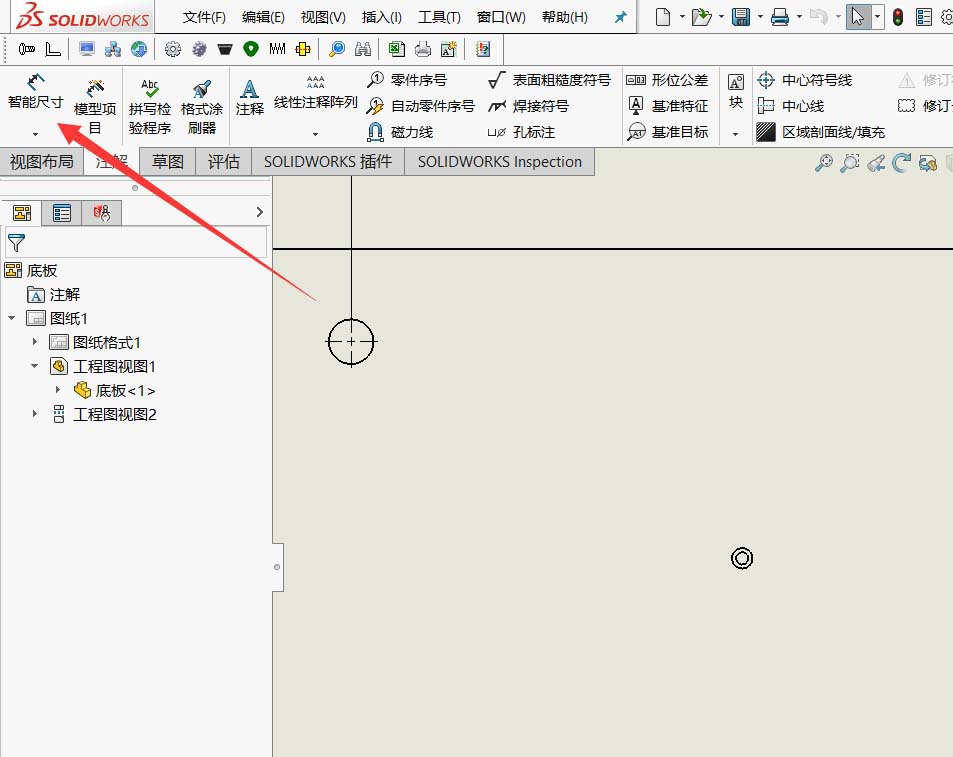Add a 零件序号 balloon
953x757 pixels.
pos(407,80)
